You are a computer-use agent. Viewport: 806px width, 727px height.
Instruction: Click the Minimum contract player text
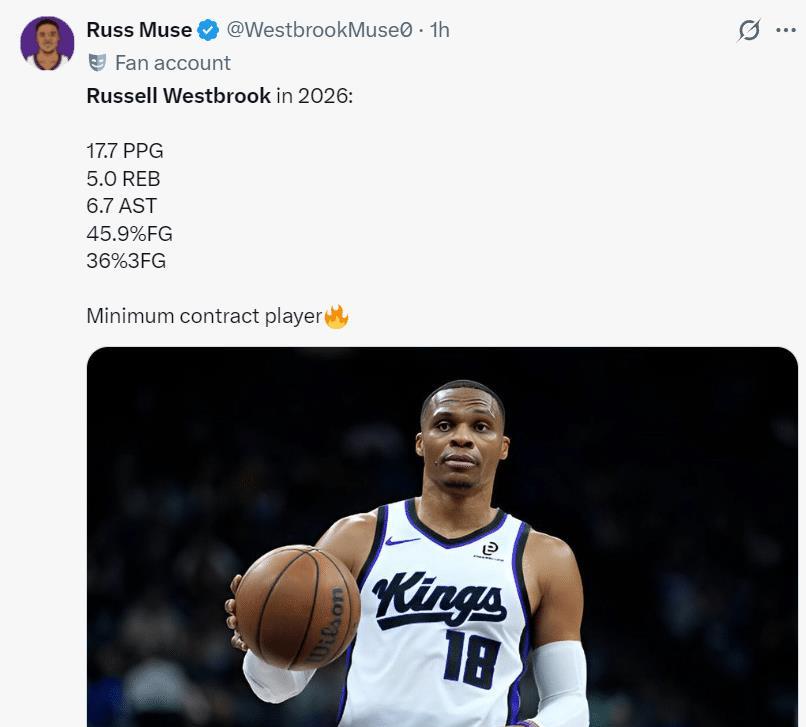[204, 317]
